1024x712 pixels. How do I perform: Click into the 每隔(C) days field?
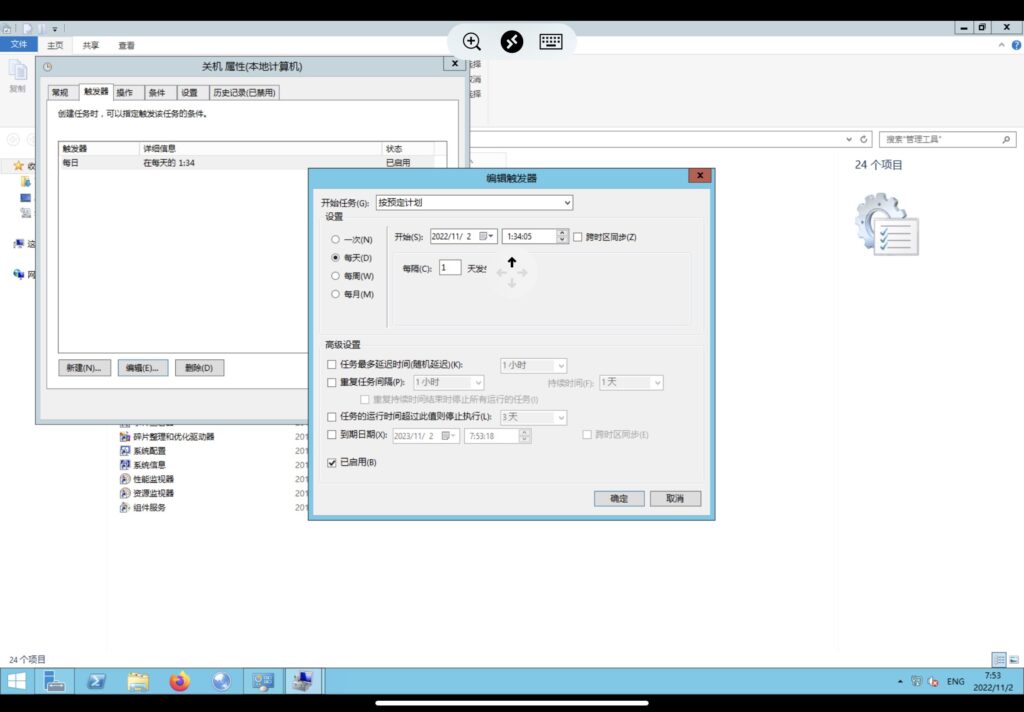click(x=449, y=267)
